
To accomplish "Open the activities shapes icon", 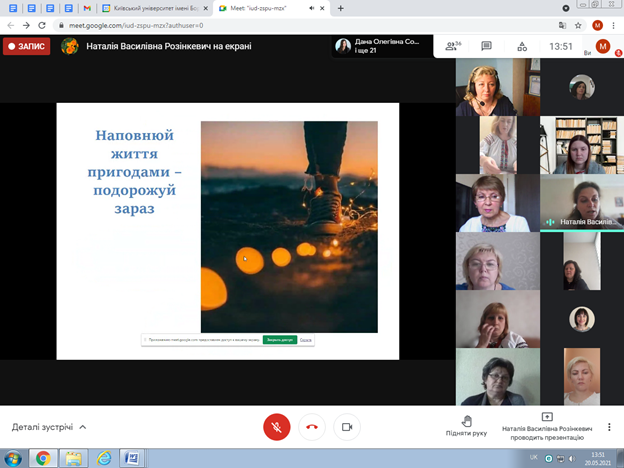I will [x=522, y=46].
